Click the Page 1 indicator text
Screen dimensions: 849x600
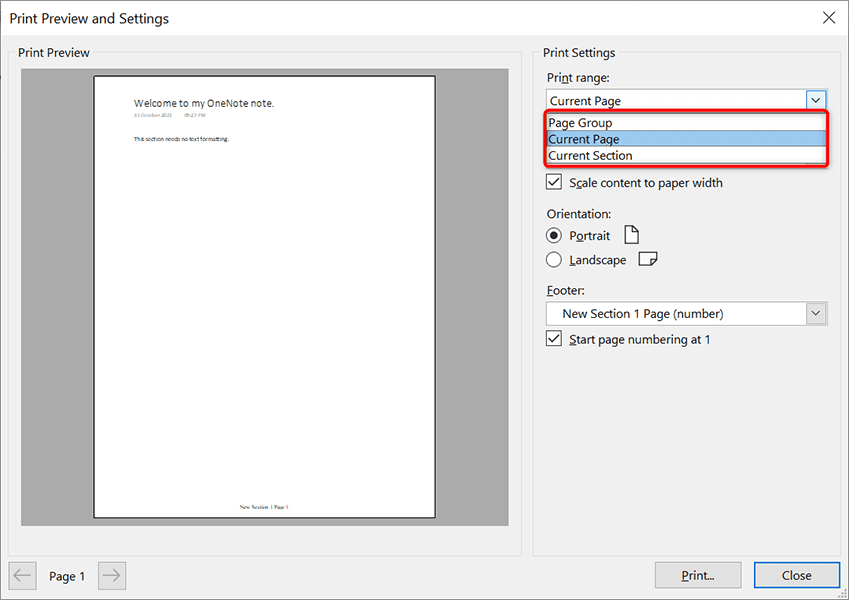point(67,576)
